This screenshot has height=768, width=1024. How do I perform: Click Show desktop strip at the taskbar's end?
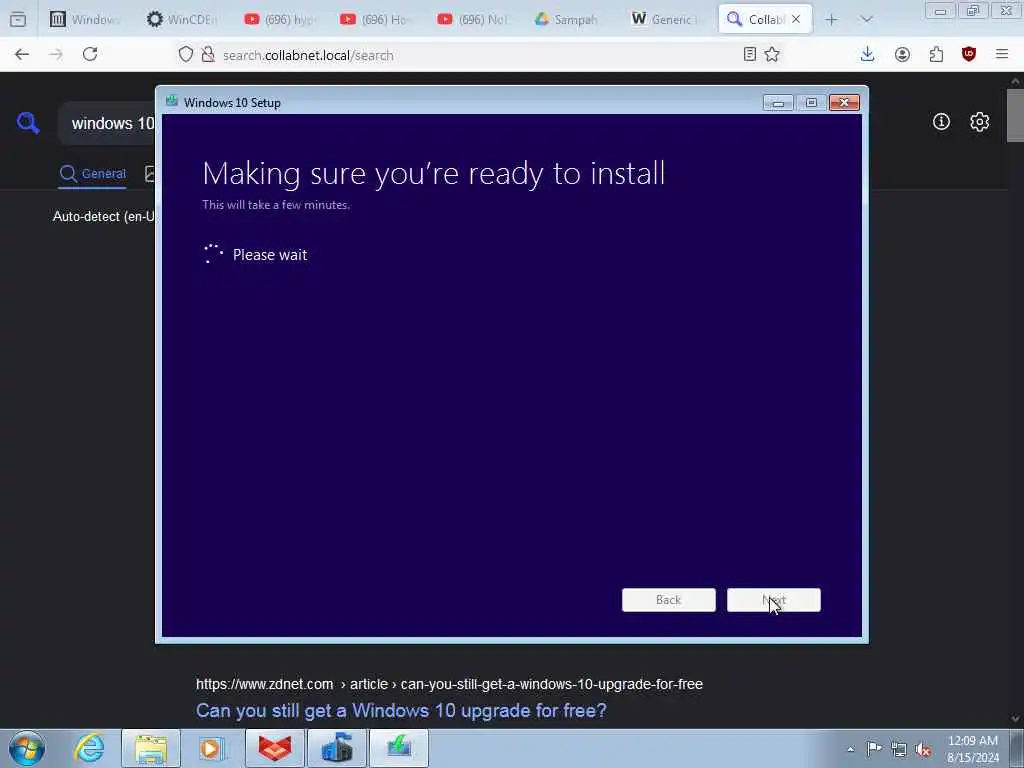(1017, 748)
